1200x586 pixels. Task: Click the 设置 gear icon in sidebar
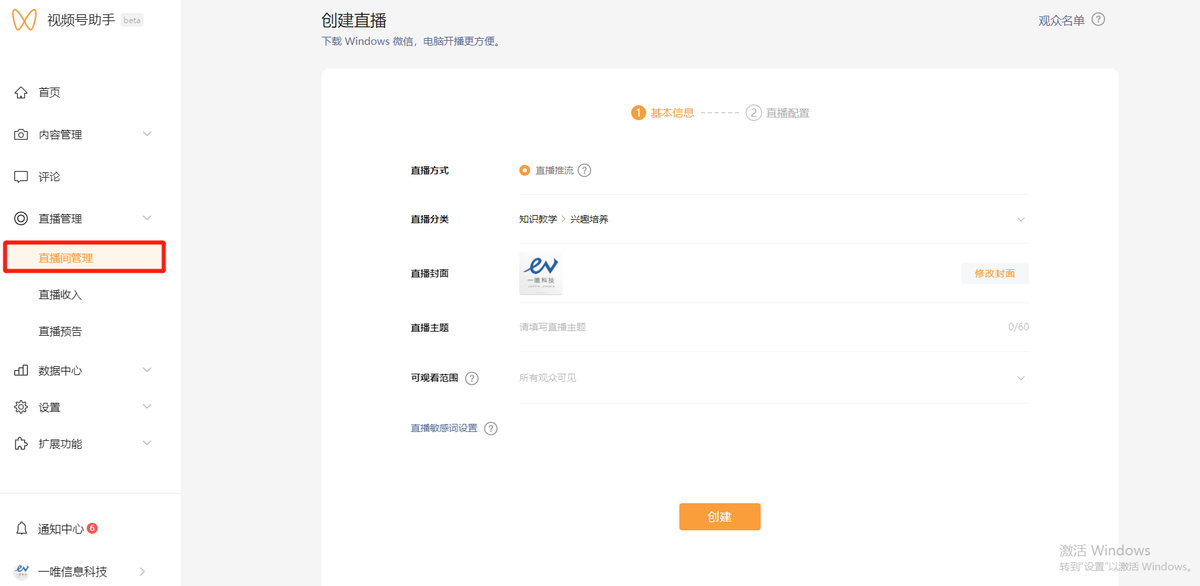[21, 407]
